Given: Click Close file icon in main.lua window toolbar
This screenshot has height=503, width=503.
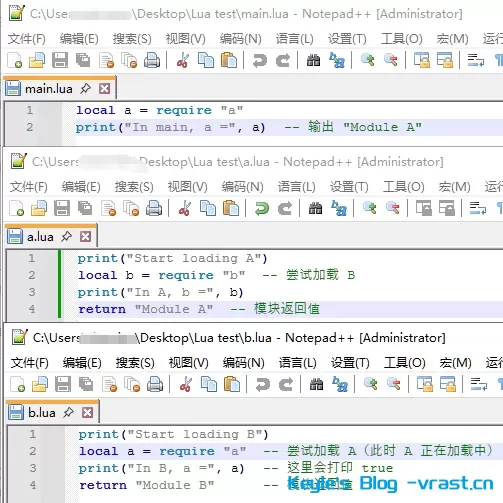Looking at the screenshot, I should (107, 61).
